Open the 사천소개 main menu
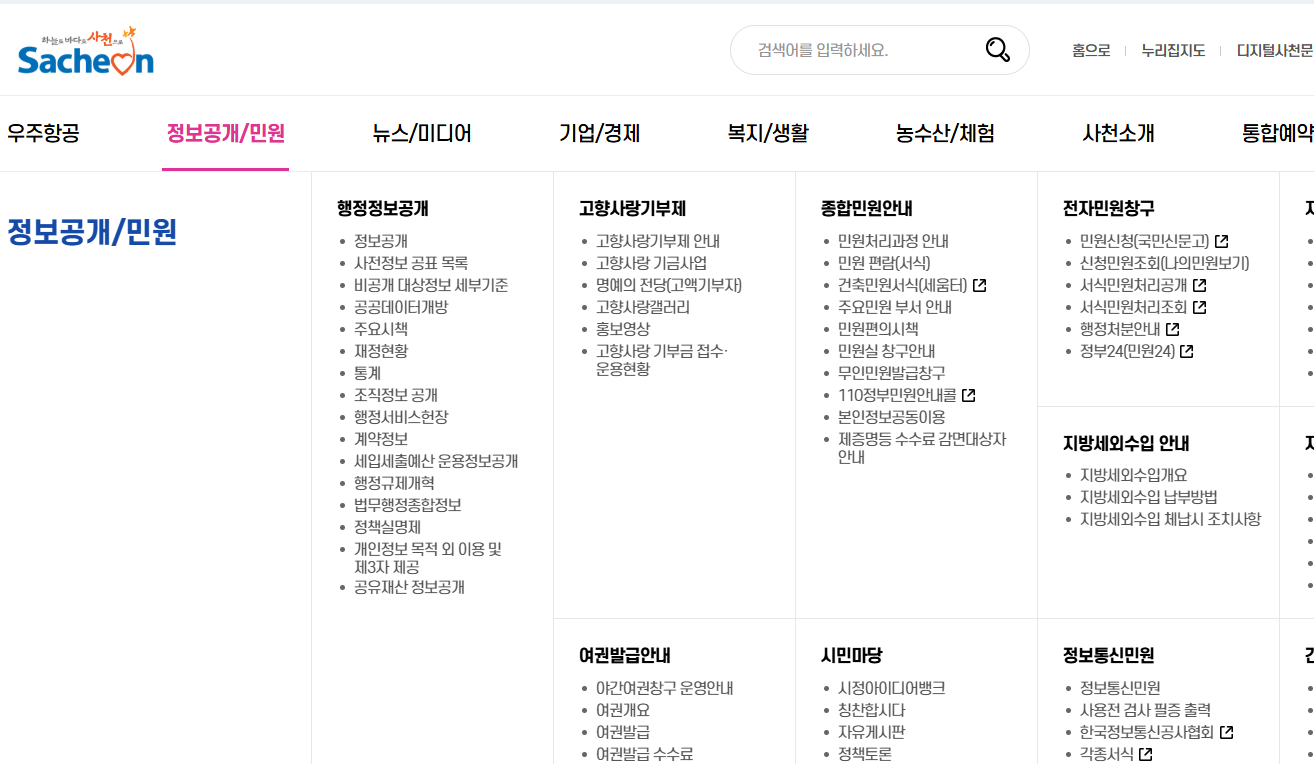 pos(1118,133)
